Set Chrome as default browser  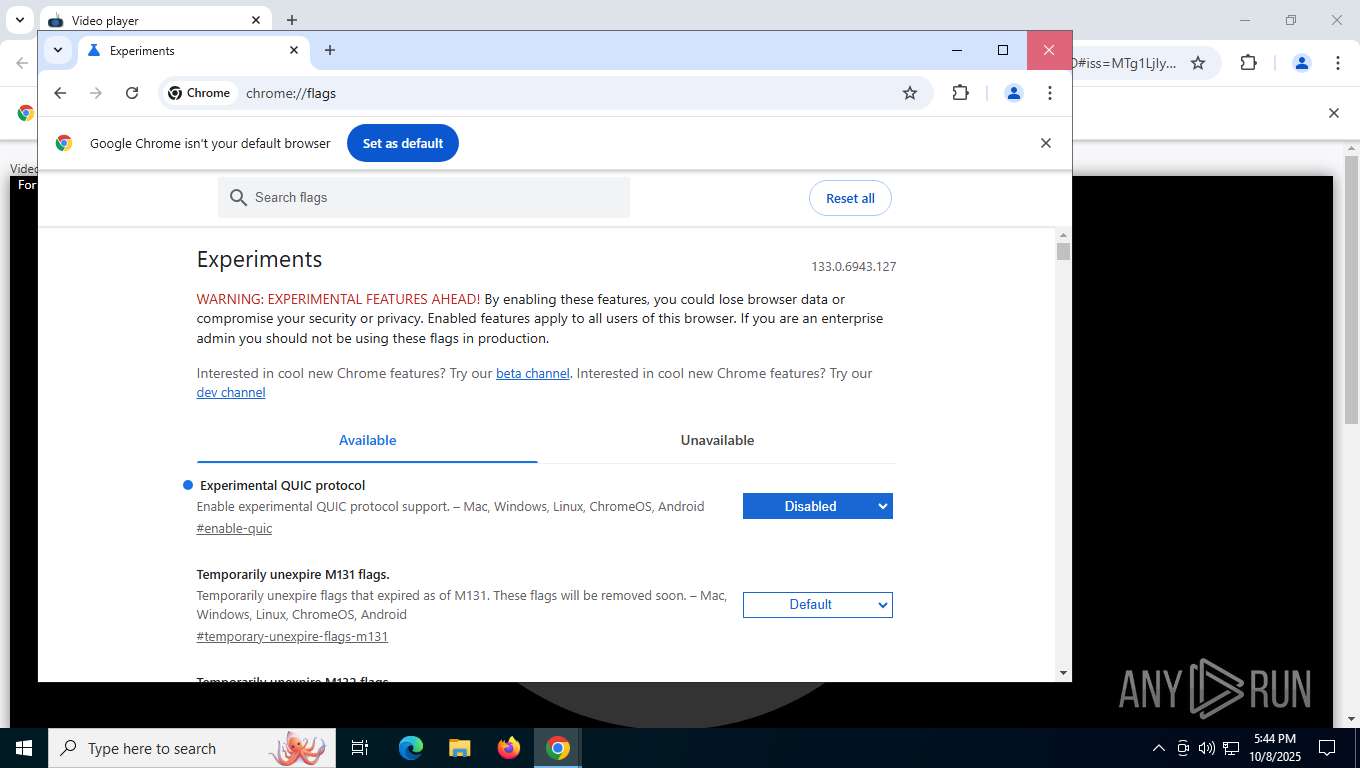[x=403, y=143]
